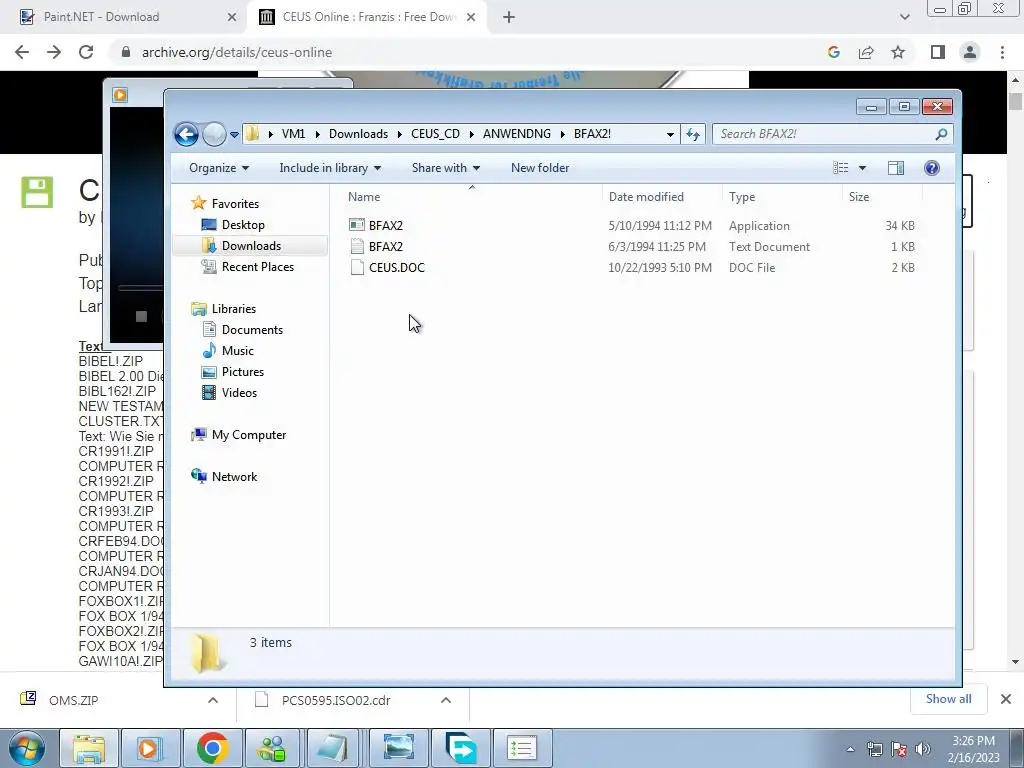The image size is (1024, 768).
Task: Click the change view icon
Action: [840, 168]
